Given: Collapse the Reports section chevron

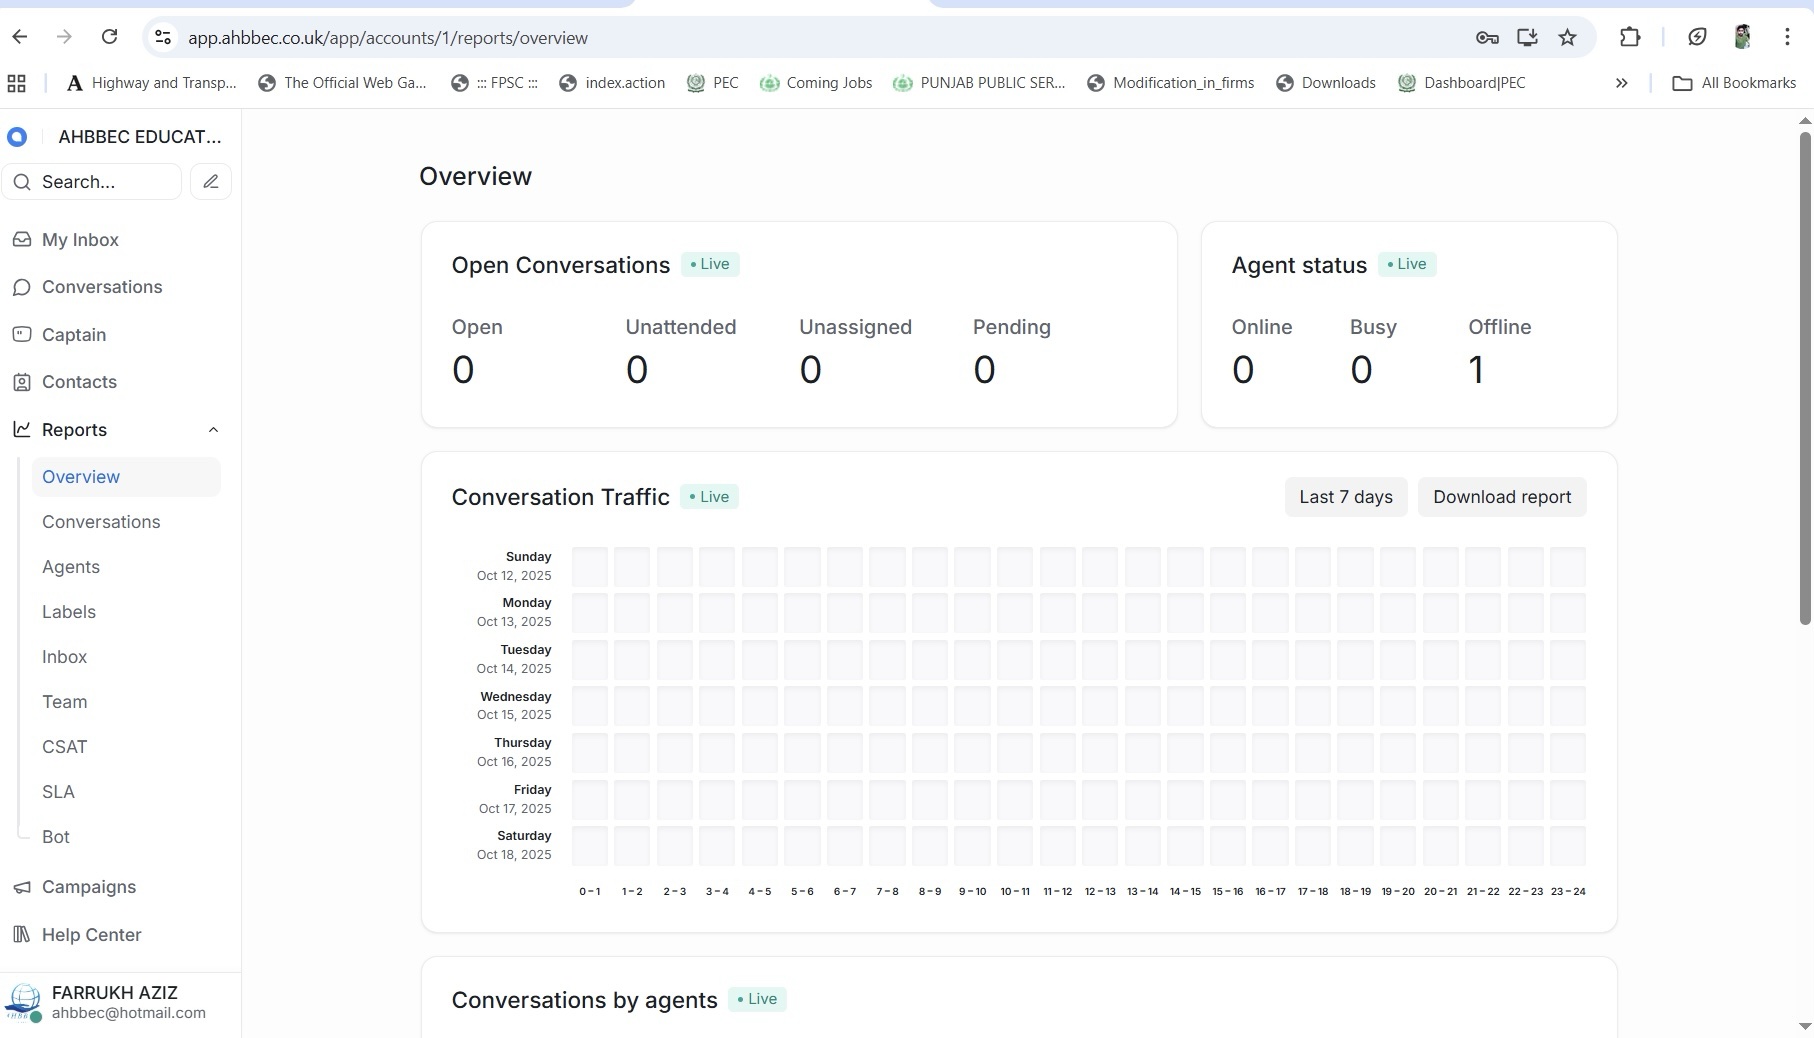Looking at the screenshot, I should point(213,430).
